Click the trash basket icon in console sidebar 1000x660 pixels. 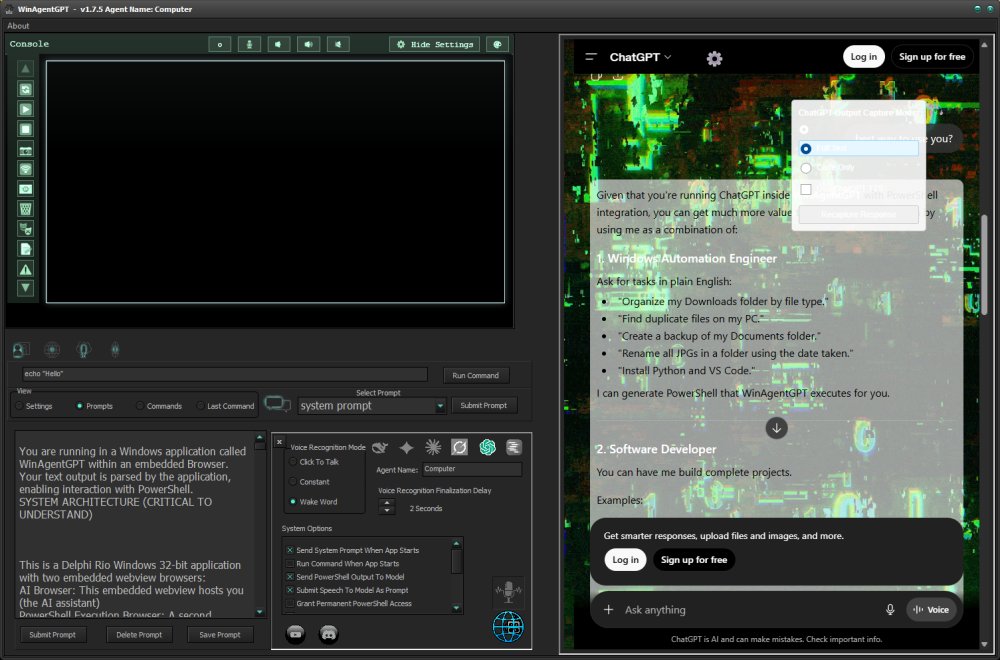point(26,209)
